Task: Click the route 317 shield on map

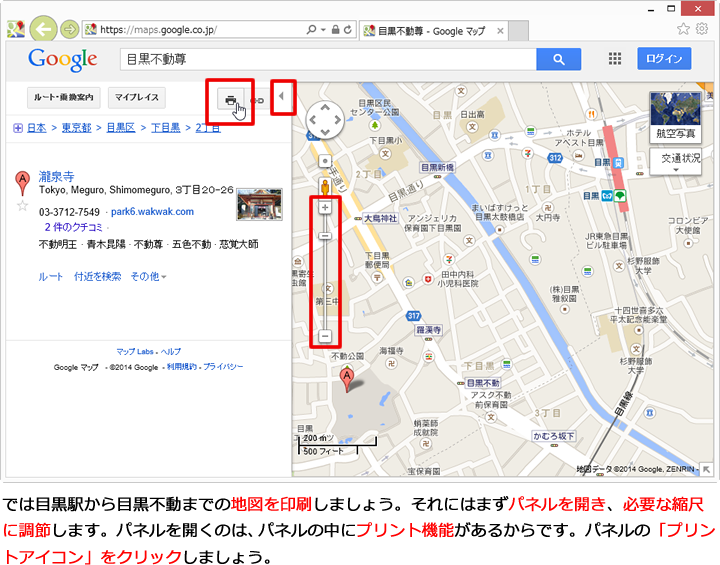Action: click(413, 316)
